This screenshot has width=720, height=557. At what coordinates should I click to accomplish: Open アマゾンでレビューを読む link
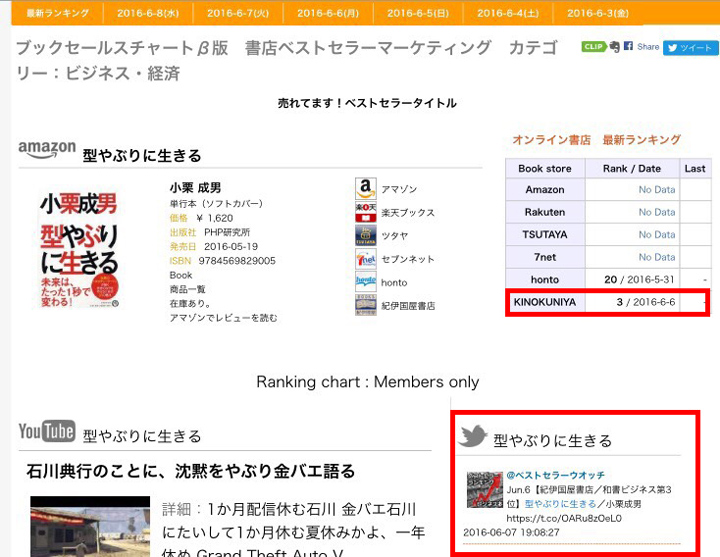point(224,317)
